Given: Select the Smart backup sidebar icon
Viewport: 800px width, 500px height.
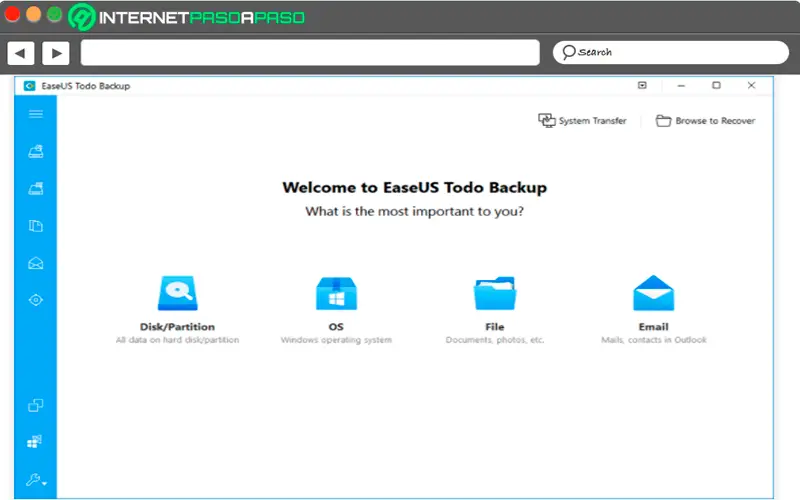Looking at the screenshot, I should [36, 299].
